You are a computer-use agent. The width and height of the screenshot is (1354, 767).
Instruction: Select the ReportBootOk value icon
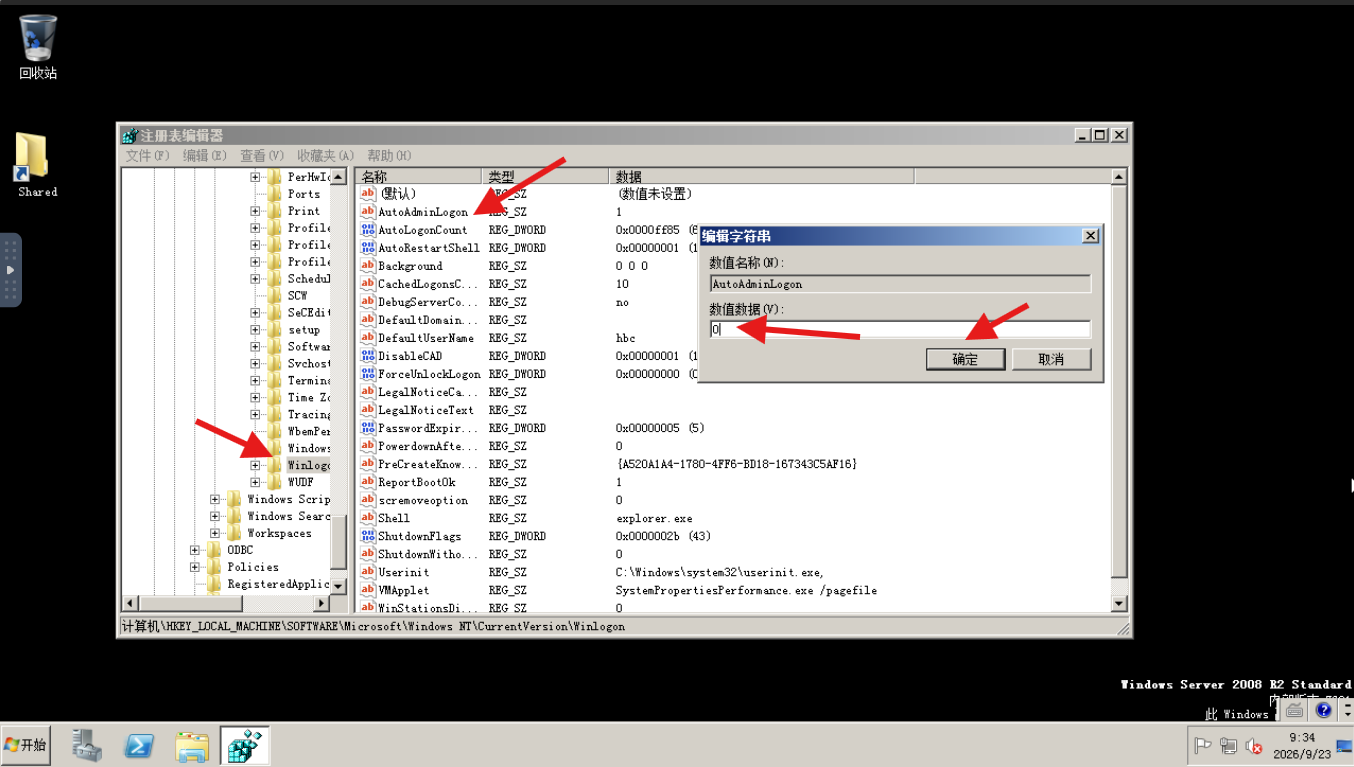pyautogui.click(x=368, y=482)
